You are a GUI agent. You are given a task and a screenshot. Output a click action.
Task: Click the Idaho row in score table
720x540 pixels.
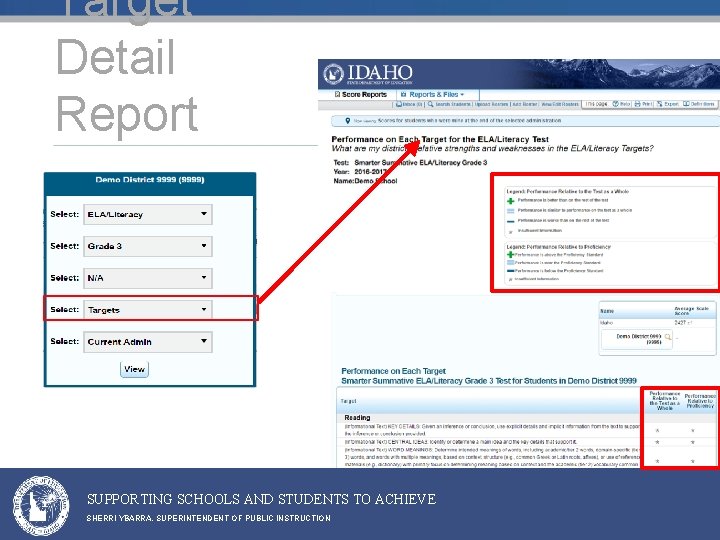tap(657, 323)
